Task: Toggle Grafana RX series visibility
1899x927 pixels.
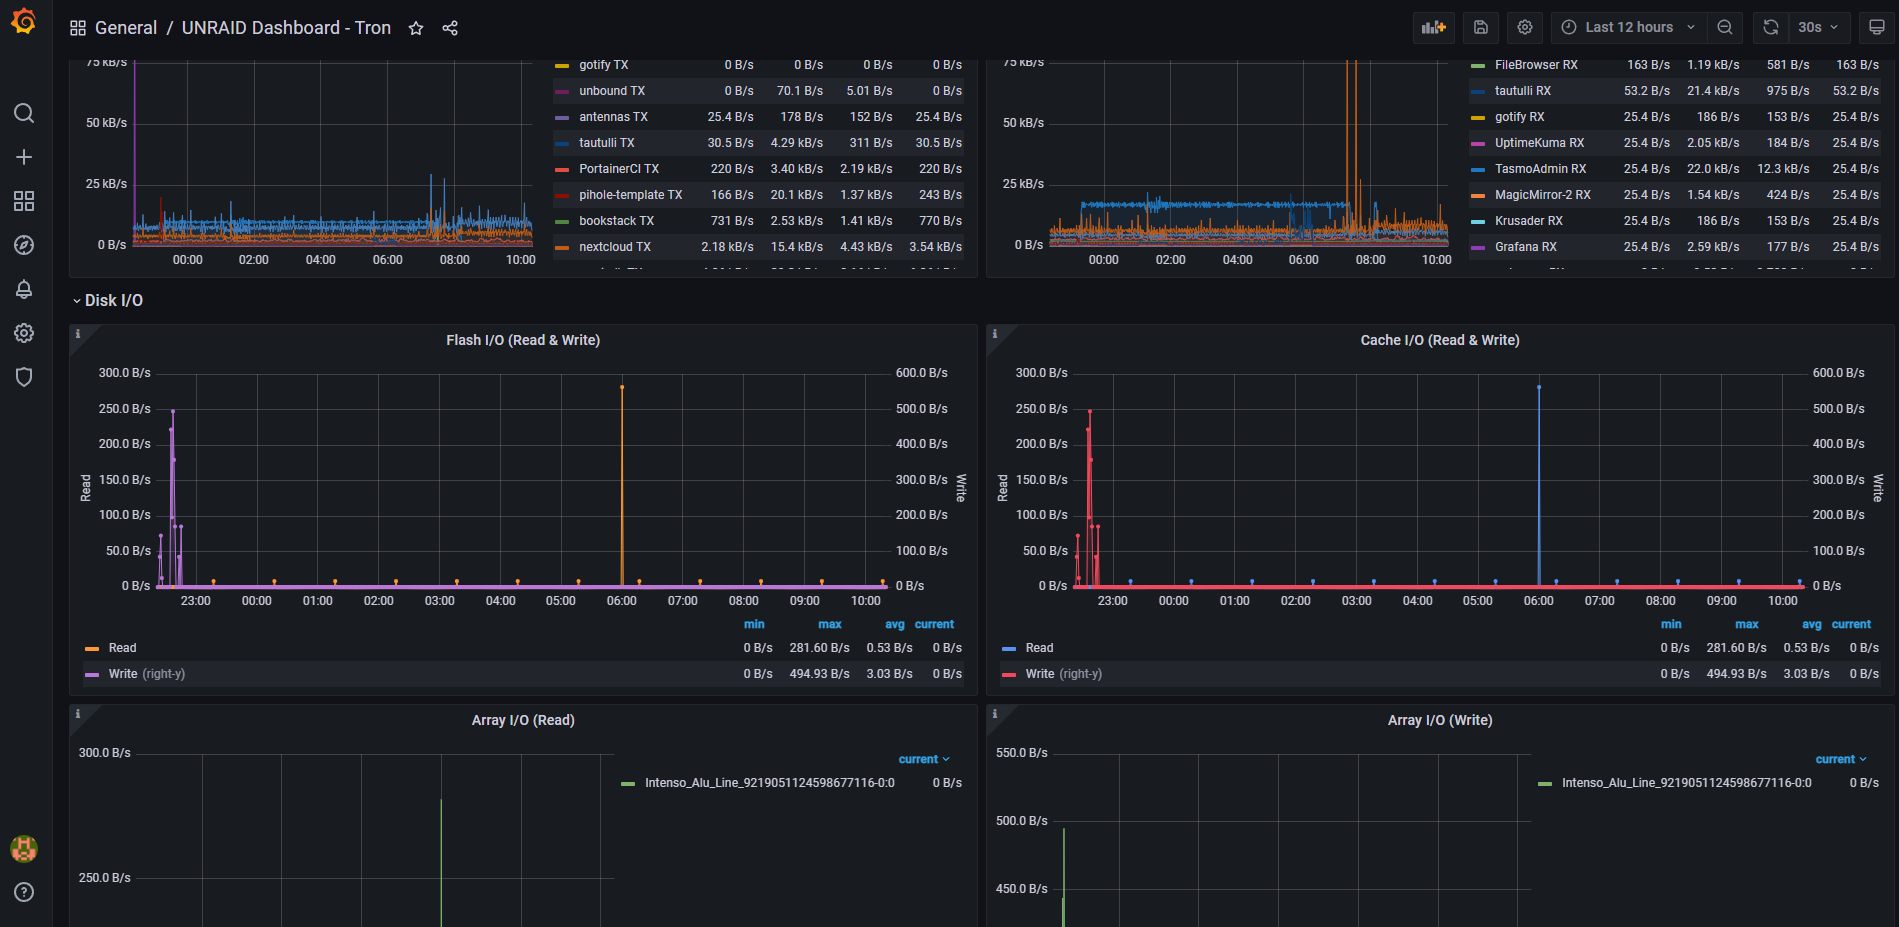Action: pos(1526,247)
